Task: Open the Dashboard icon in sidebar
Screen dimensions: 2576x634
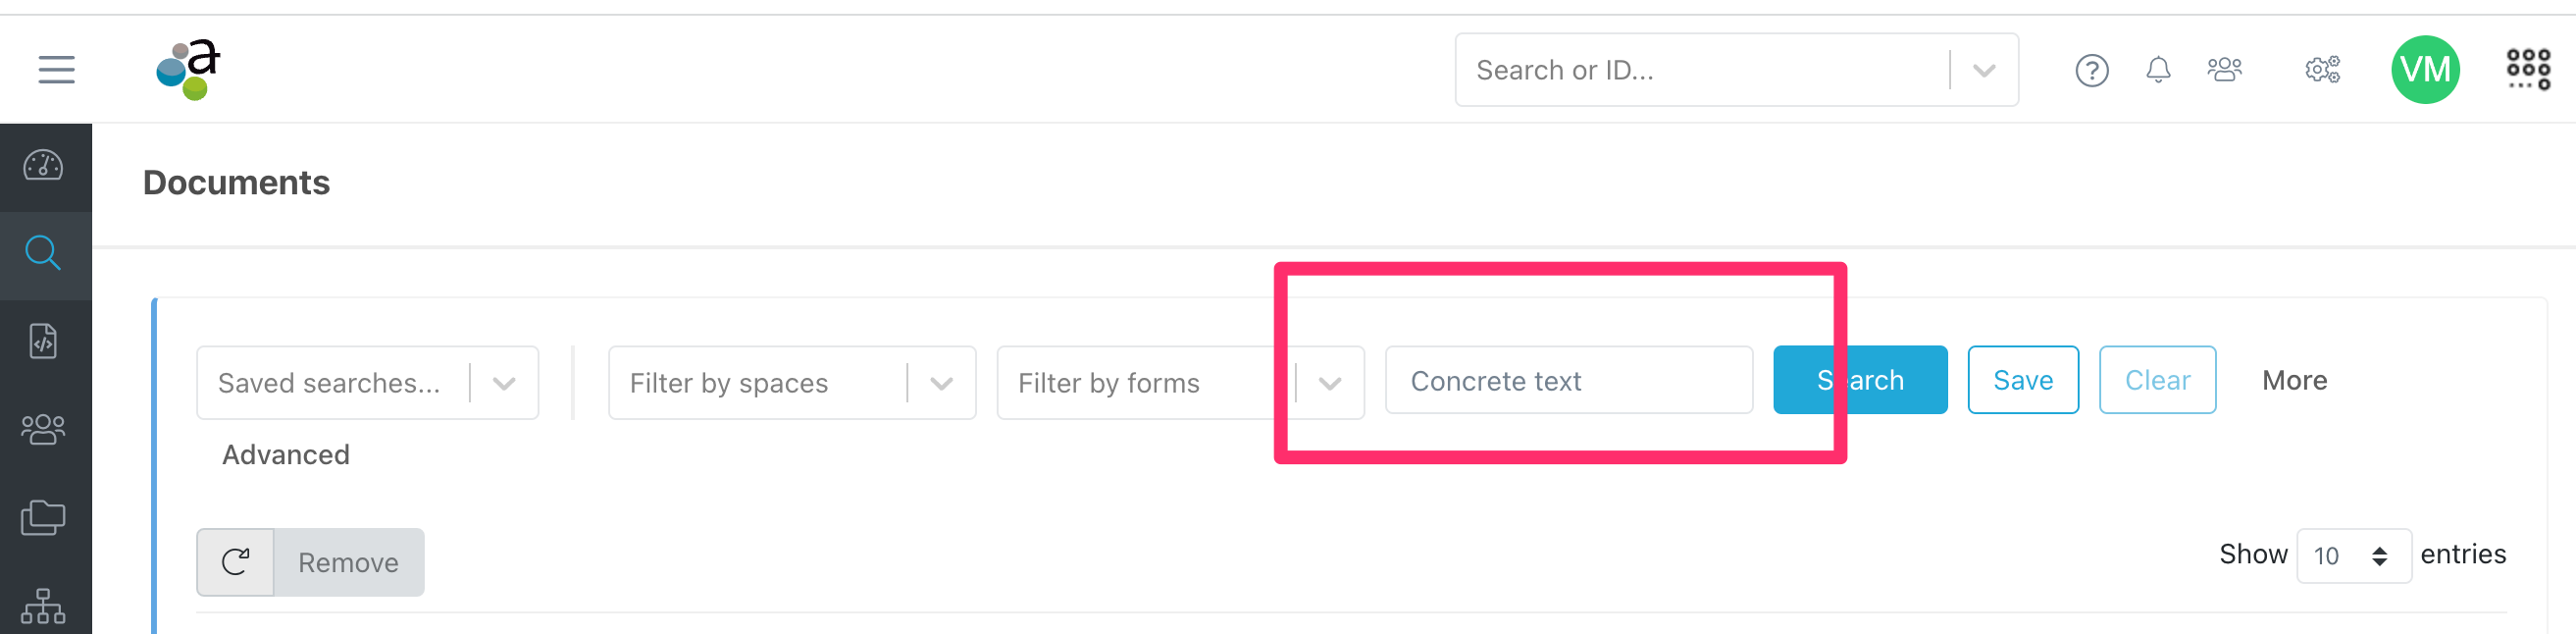Action: point(45,167)
